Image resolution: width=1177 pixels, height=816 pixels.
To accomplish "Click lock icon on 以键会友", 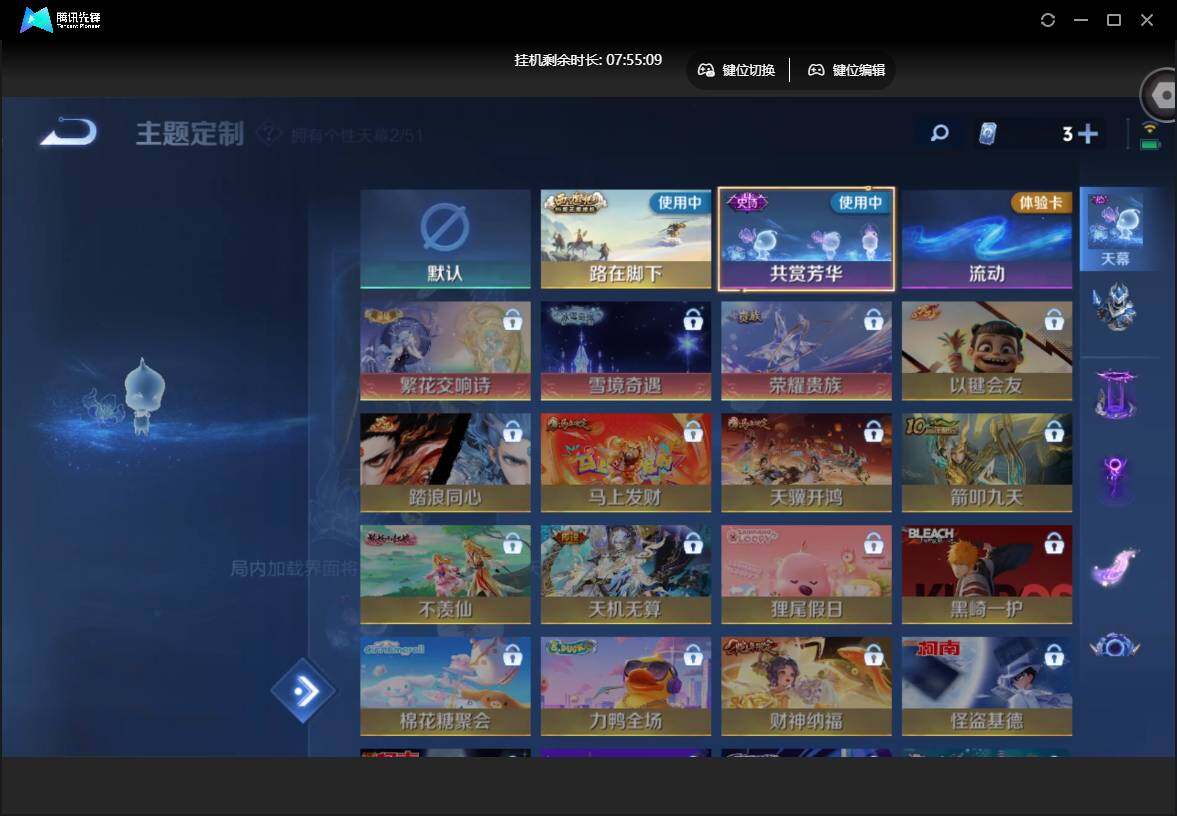I will pyautogui.click(x=1054, y=320).
